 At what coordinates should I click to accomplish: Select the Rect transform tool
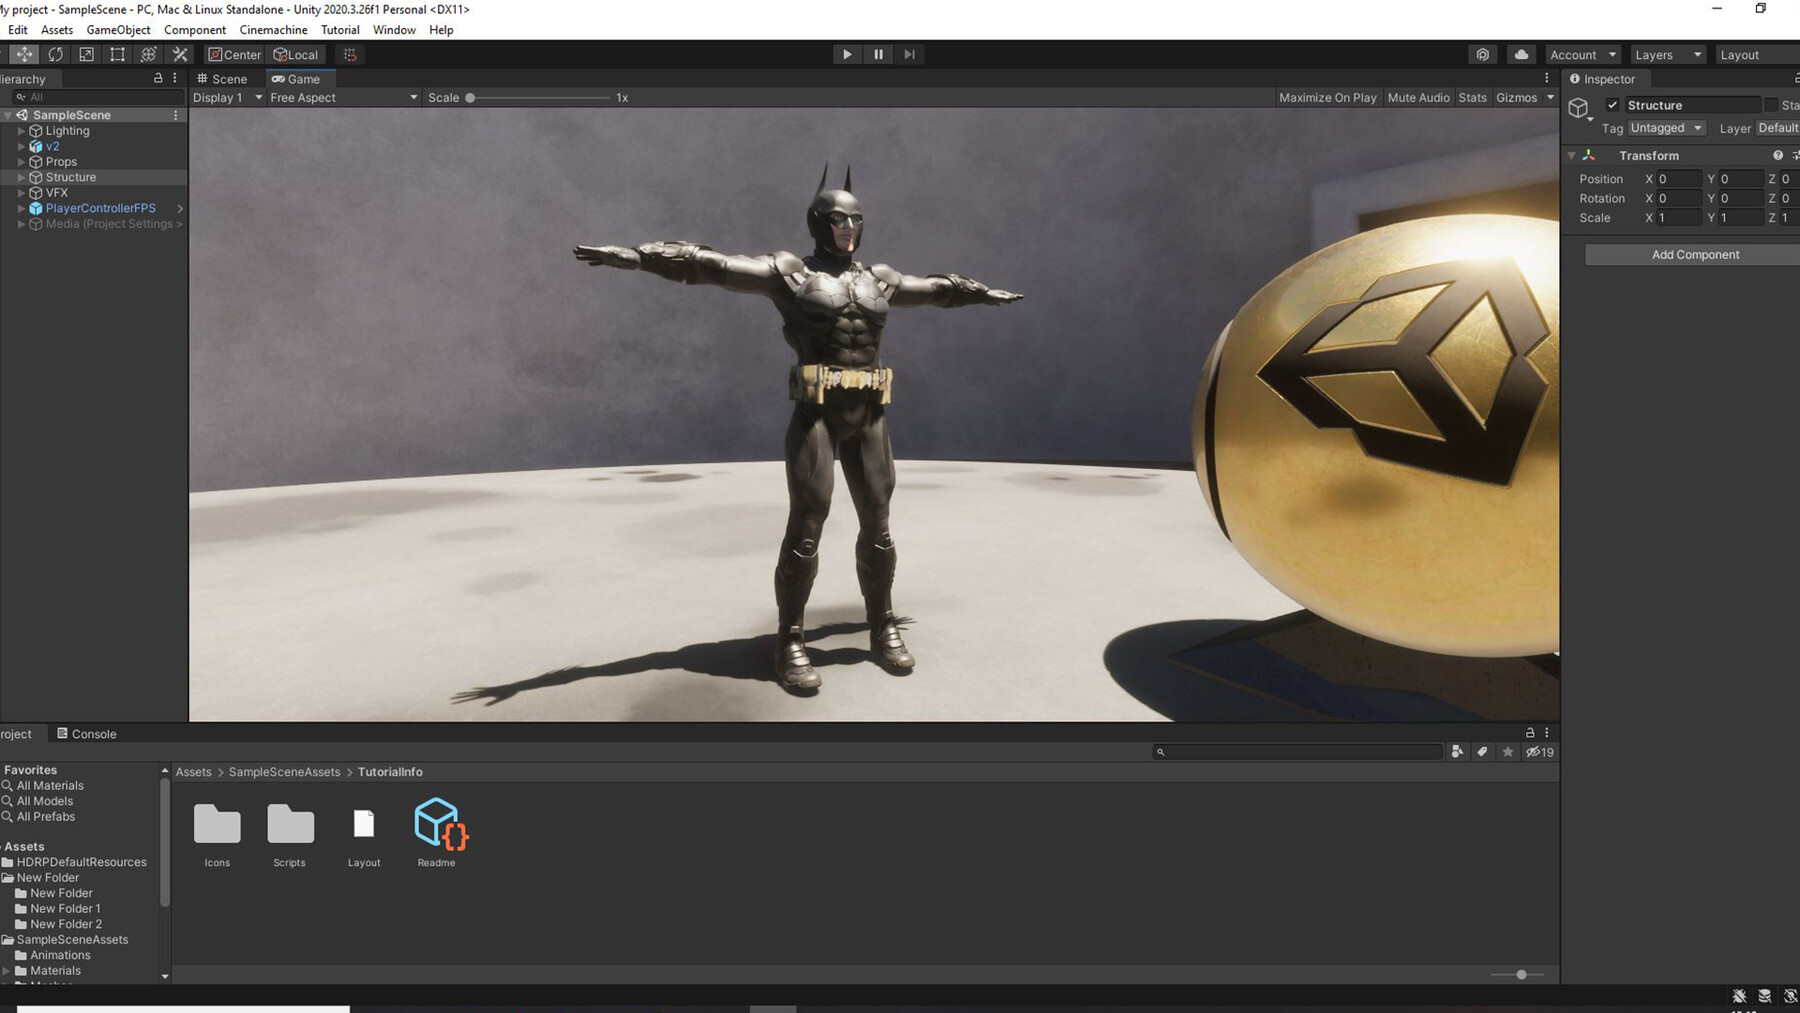click(117, 54)
